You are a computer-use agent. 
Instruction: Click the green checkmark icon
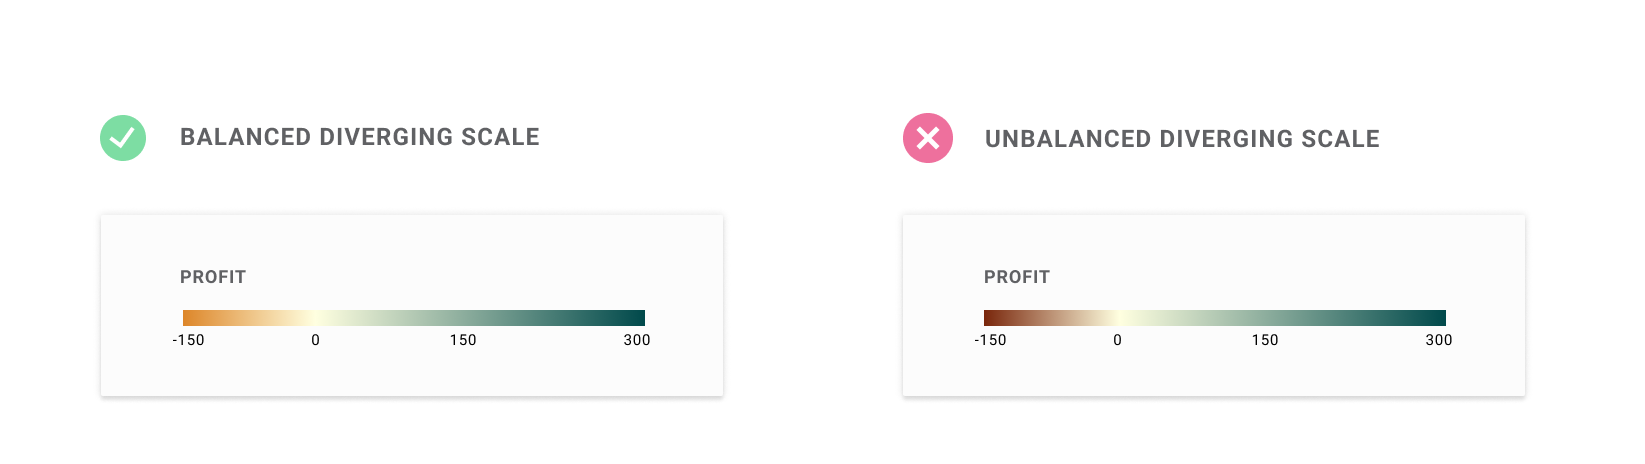[x=123, y=138]
